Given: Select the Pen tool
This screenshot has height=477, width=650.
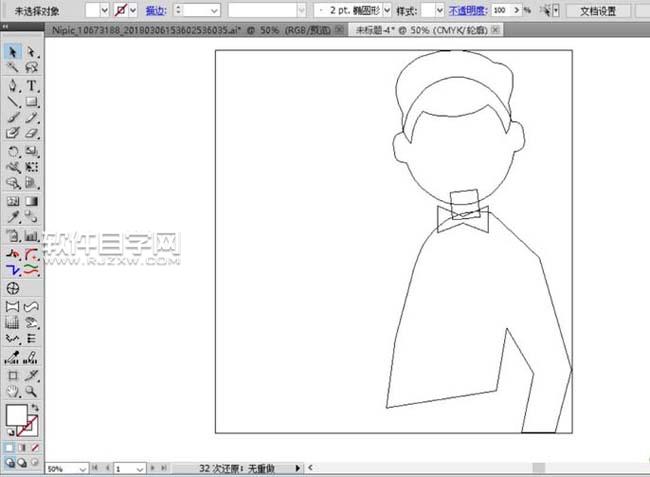Looking at the screenshot, I should [13, 85].
